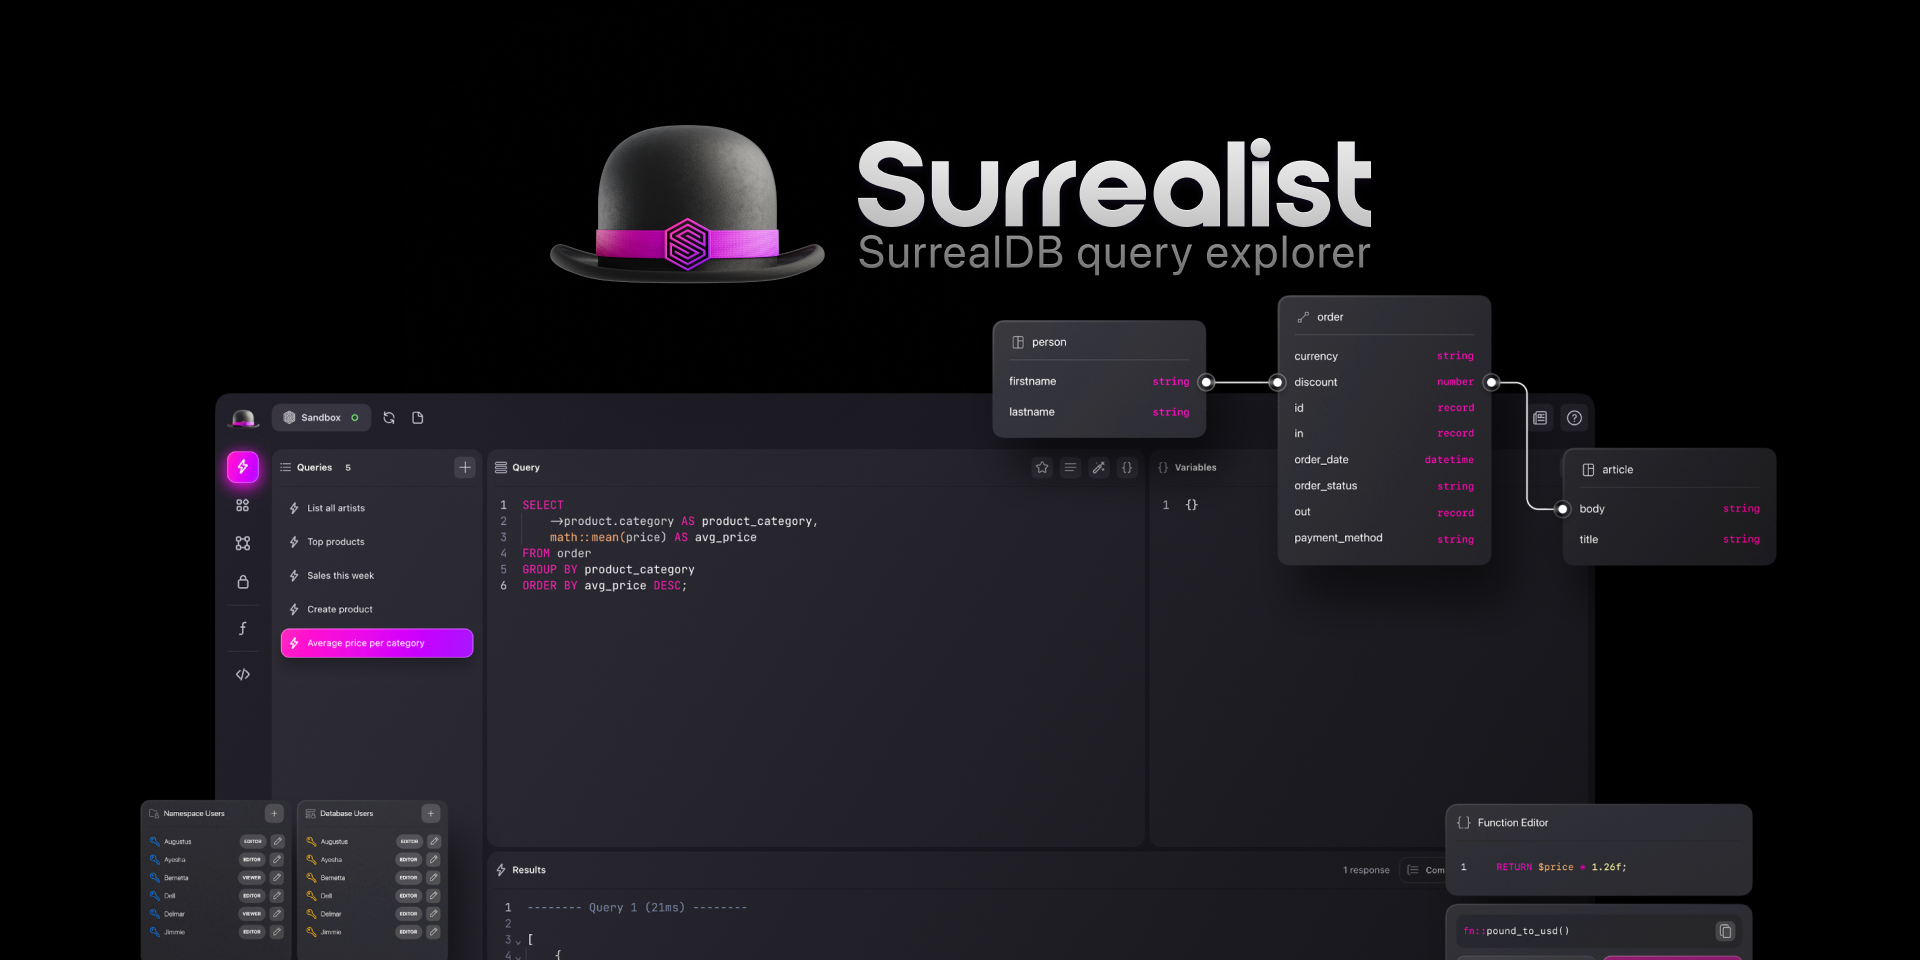The width and height of the screenshot is (1920, 960).
Task: Edit namespace user Bernetta with pencil icon
Action: pyautogui.click(x=277, y=877)
